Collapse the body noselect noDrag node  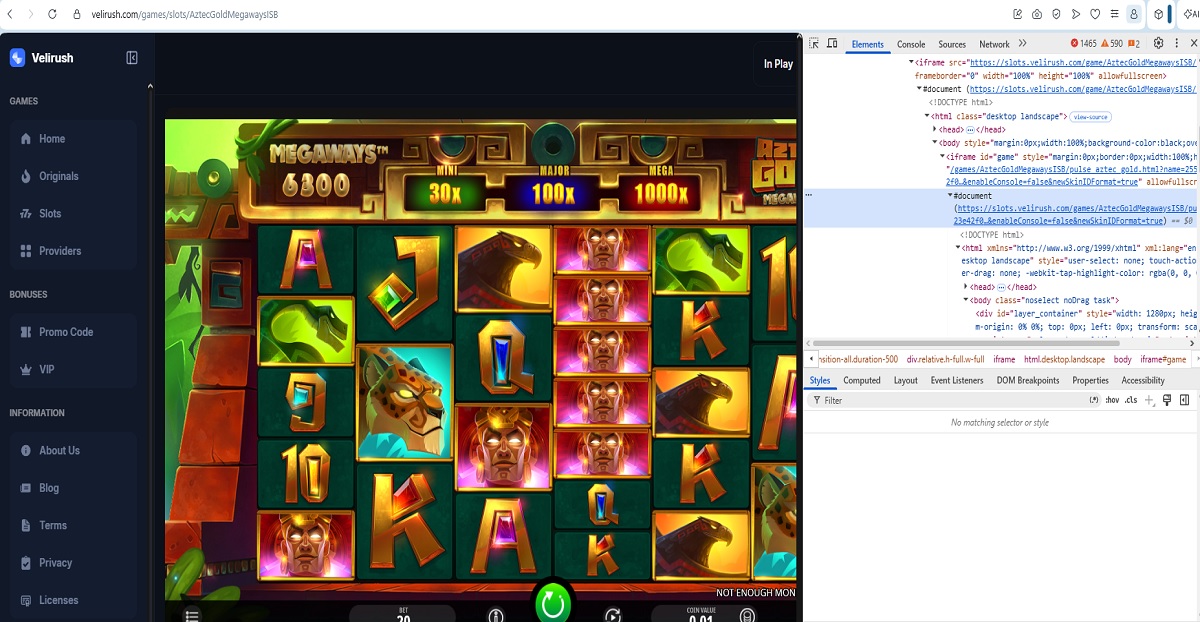[x=966, y=300]
